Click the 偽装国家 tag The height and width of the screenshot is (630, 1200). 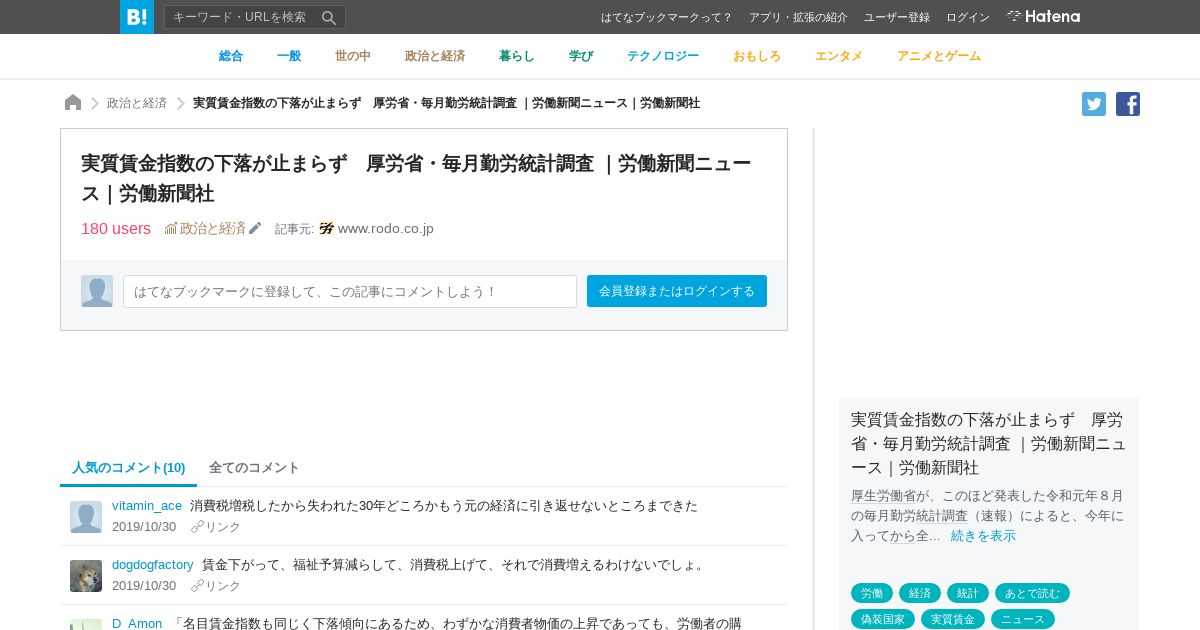[883, 619]
